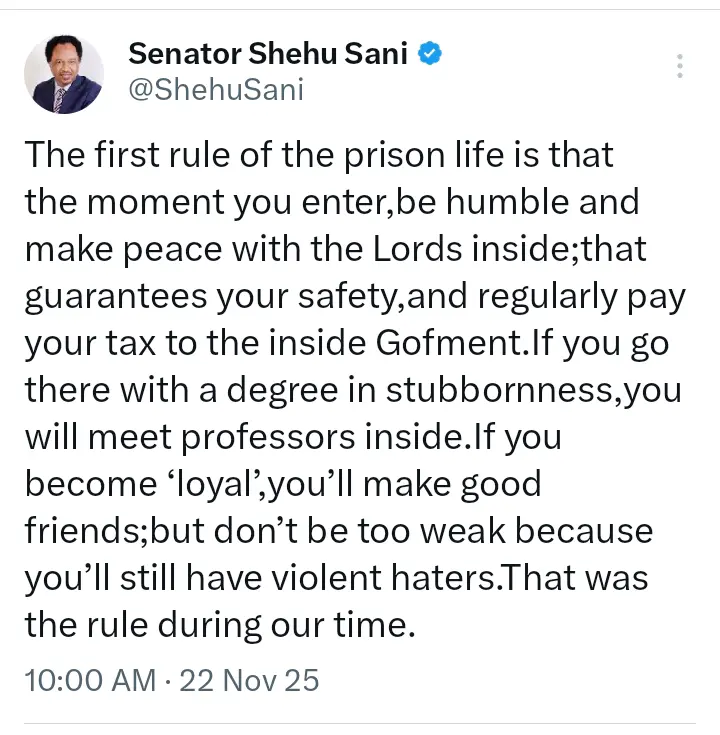The width and height of the screenshot is (720, 735).
Task: Open Shehu Sani's profile picture
Action: click(x=63, y=74)
